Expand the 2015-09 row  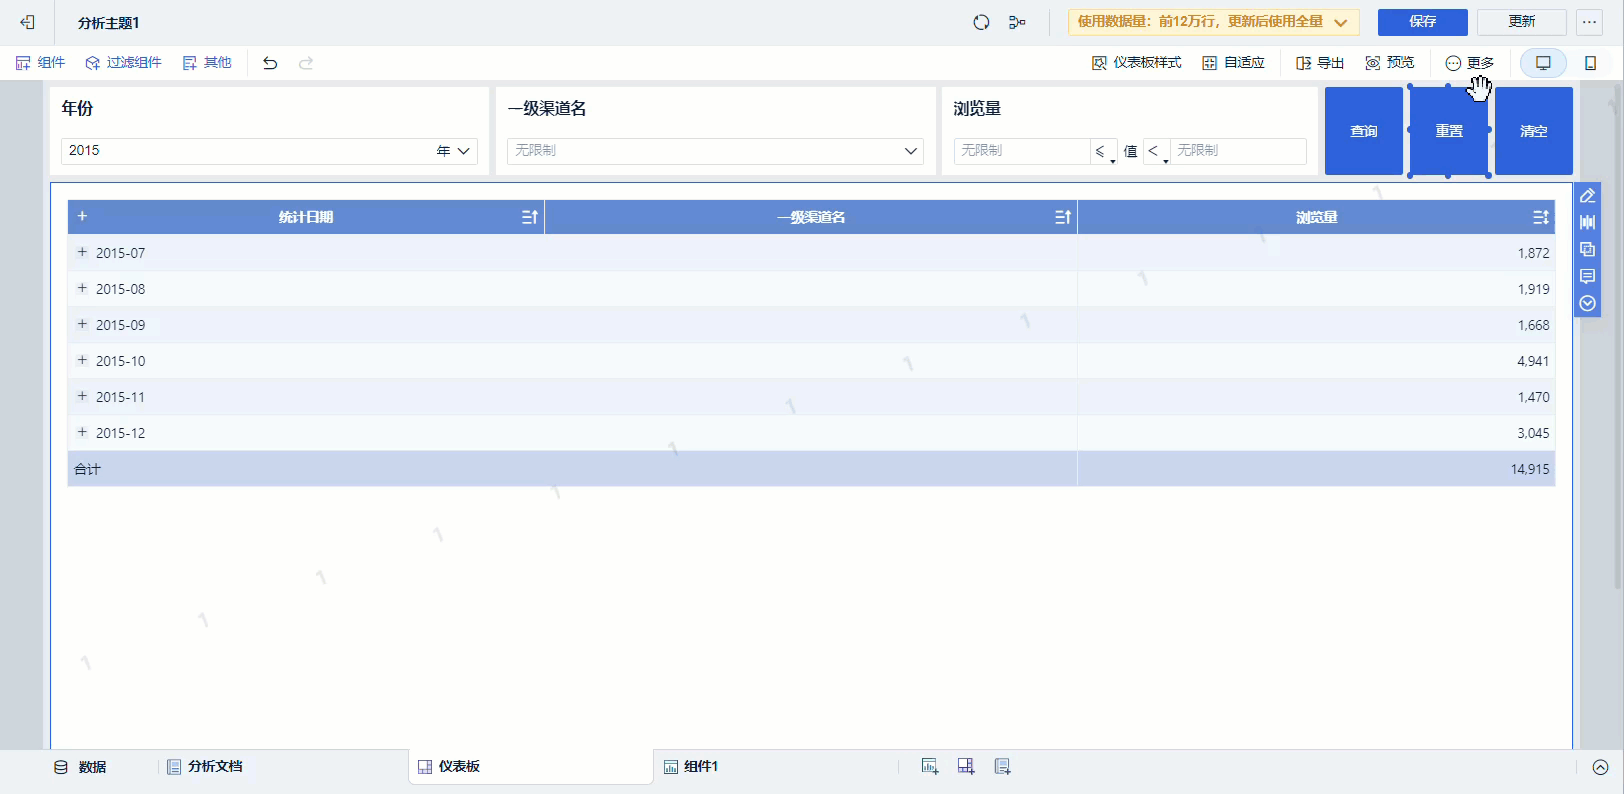tap(82, 324)
